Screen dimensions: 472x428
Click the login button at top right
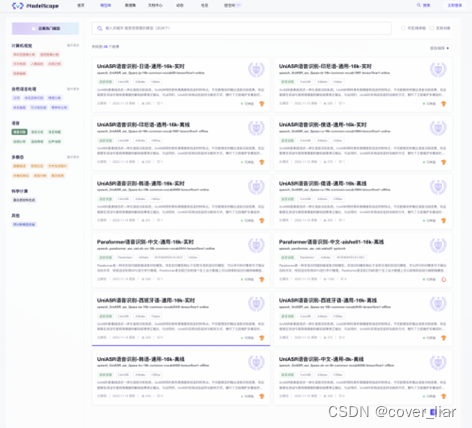pyautogui.click(x=454, y=5)
